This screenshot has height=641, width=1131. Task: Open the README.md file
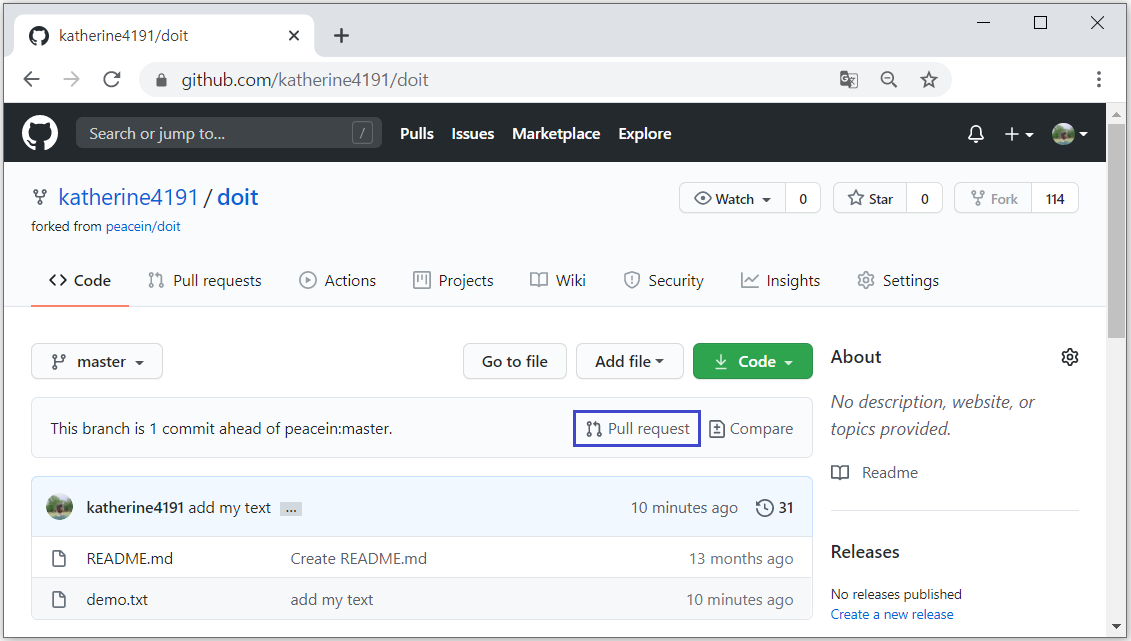130,559
